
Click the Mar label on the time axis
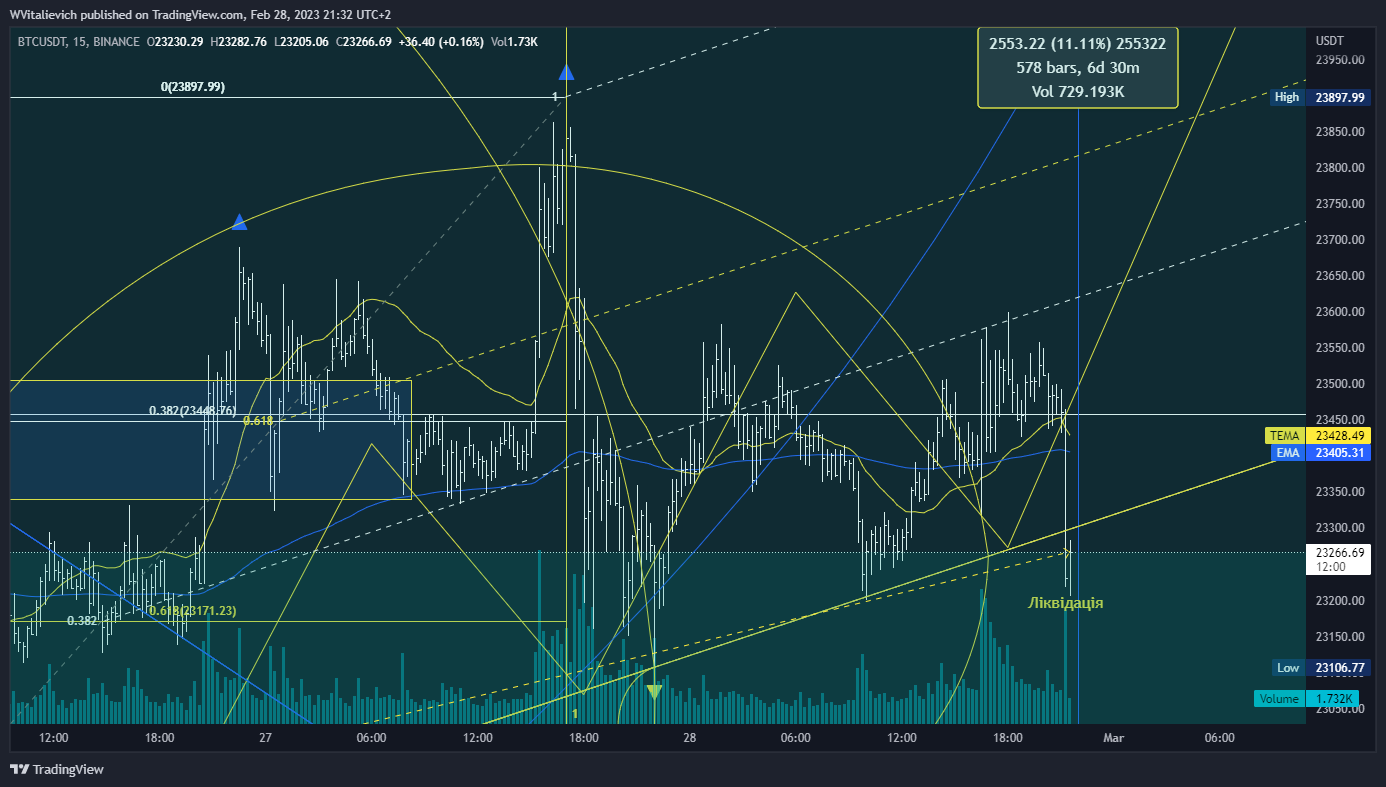[1113, 738]
